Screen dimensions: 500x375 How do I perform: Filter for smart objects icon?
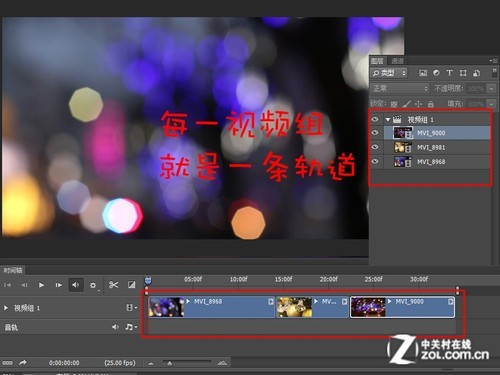[x=477, y=73]
